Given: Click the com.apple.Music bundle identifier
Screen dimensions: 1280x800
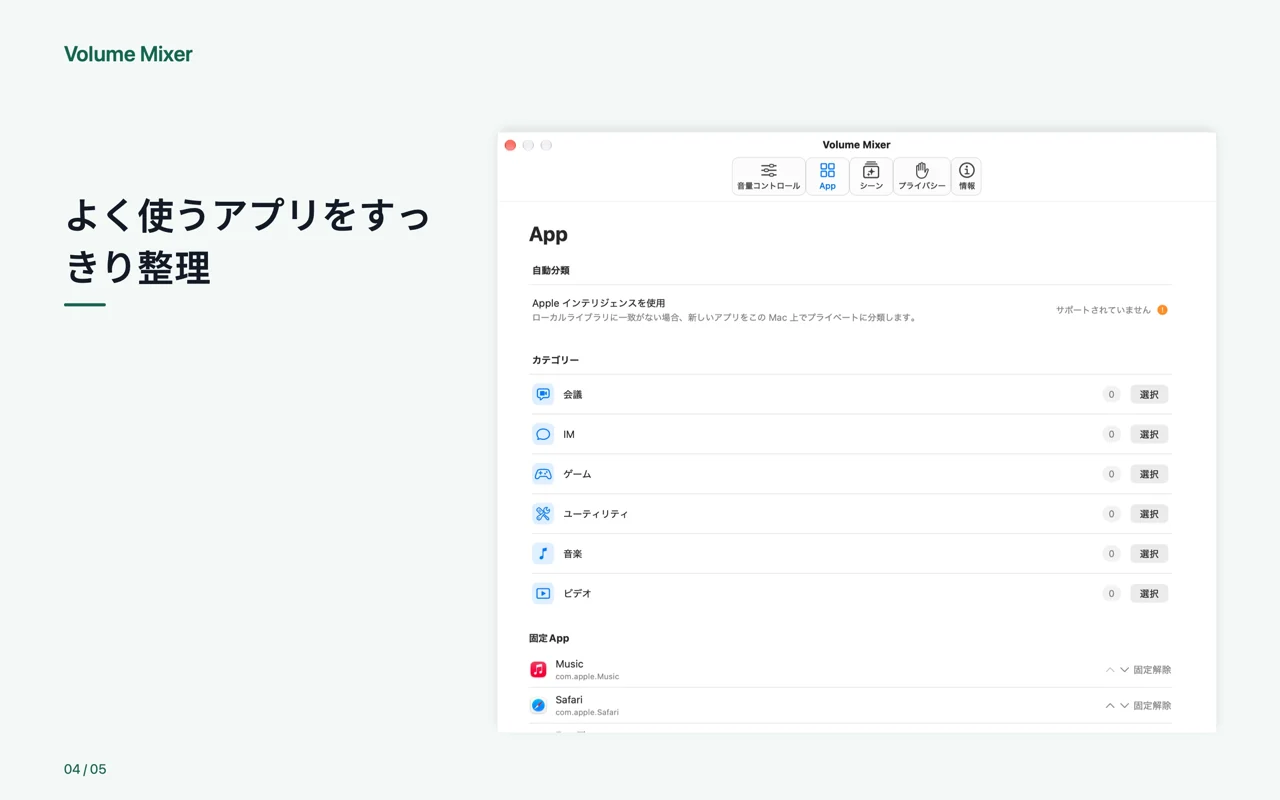Looking at the screenshot, I should (587, 677).
